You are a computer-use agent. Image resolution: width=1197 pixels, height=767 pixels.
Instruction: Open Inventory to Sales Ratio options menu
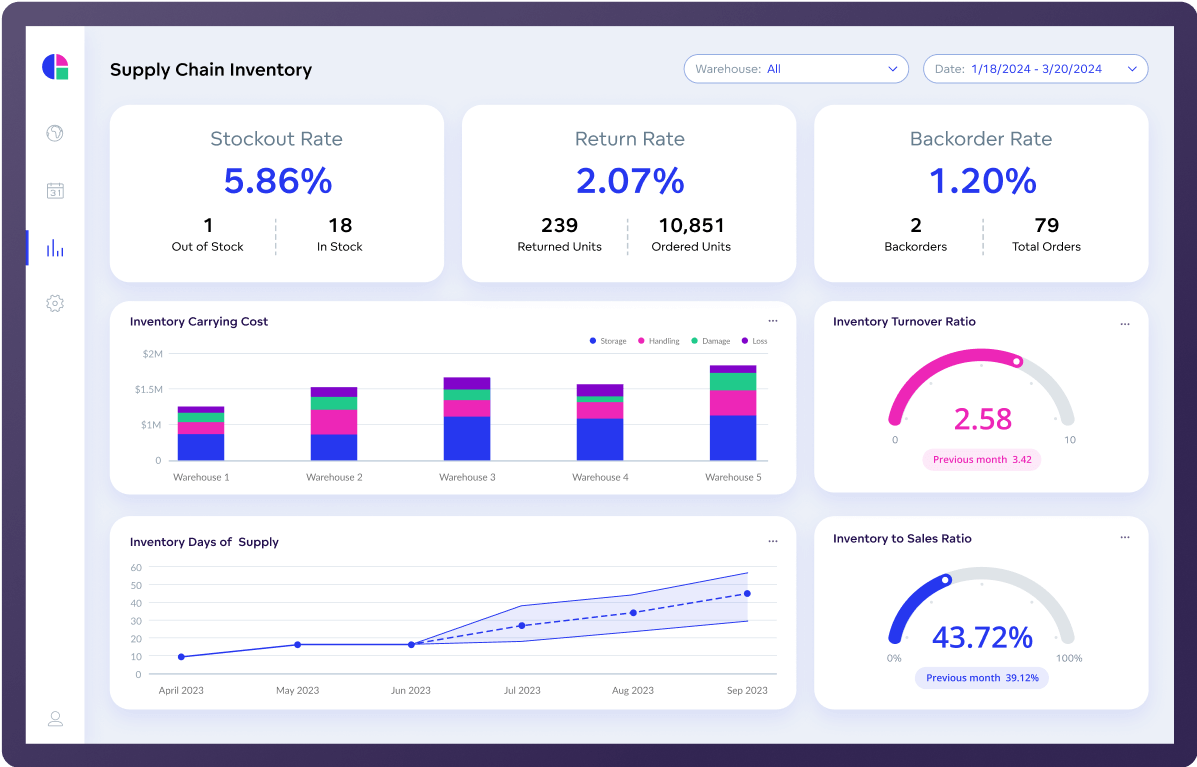1125,538
